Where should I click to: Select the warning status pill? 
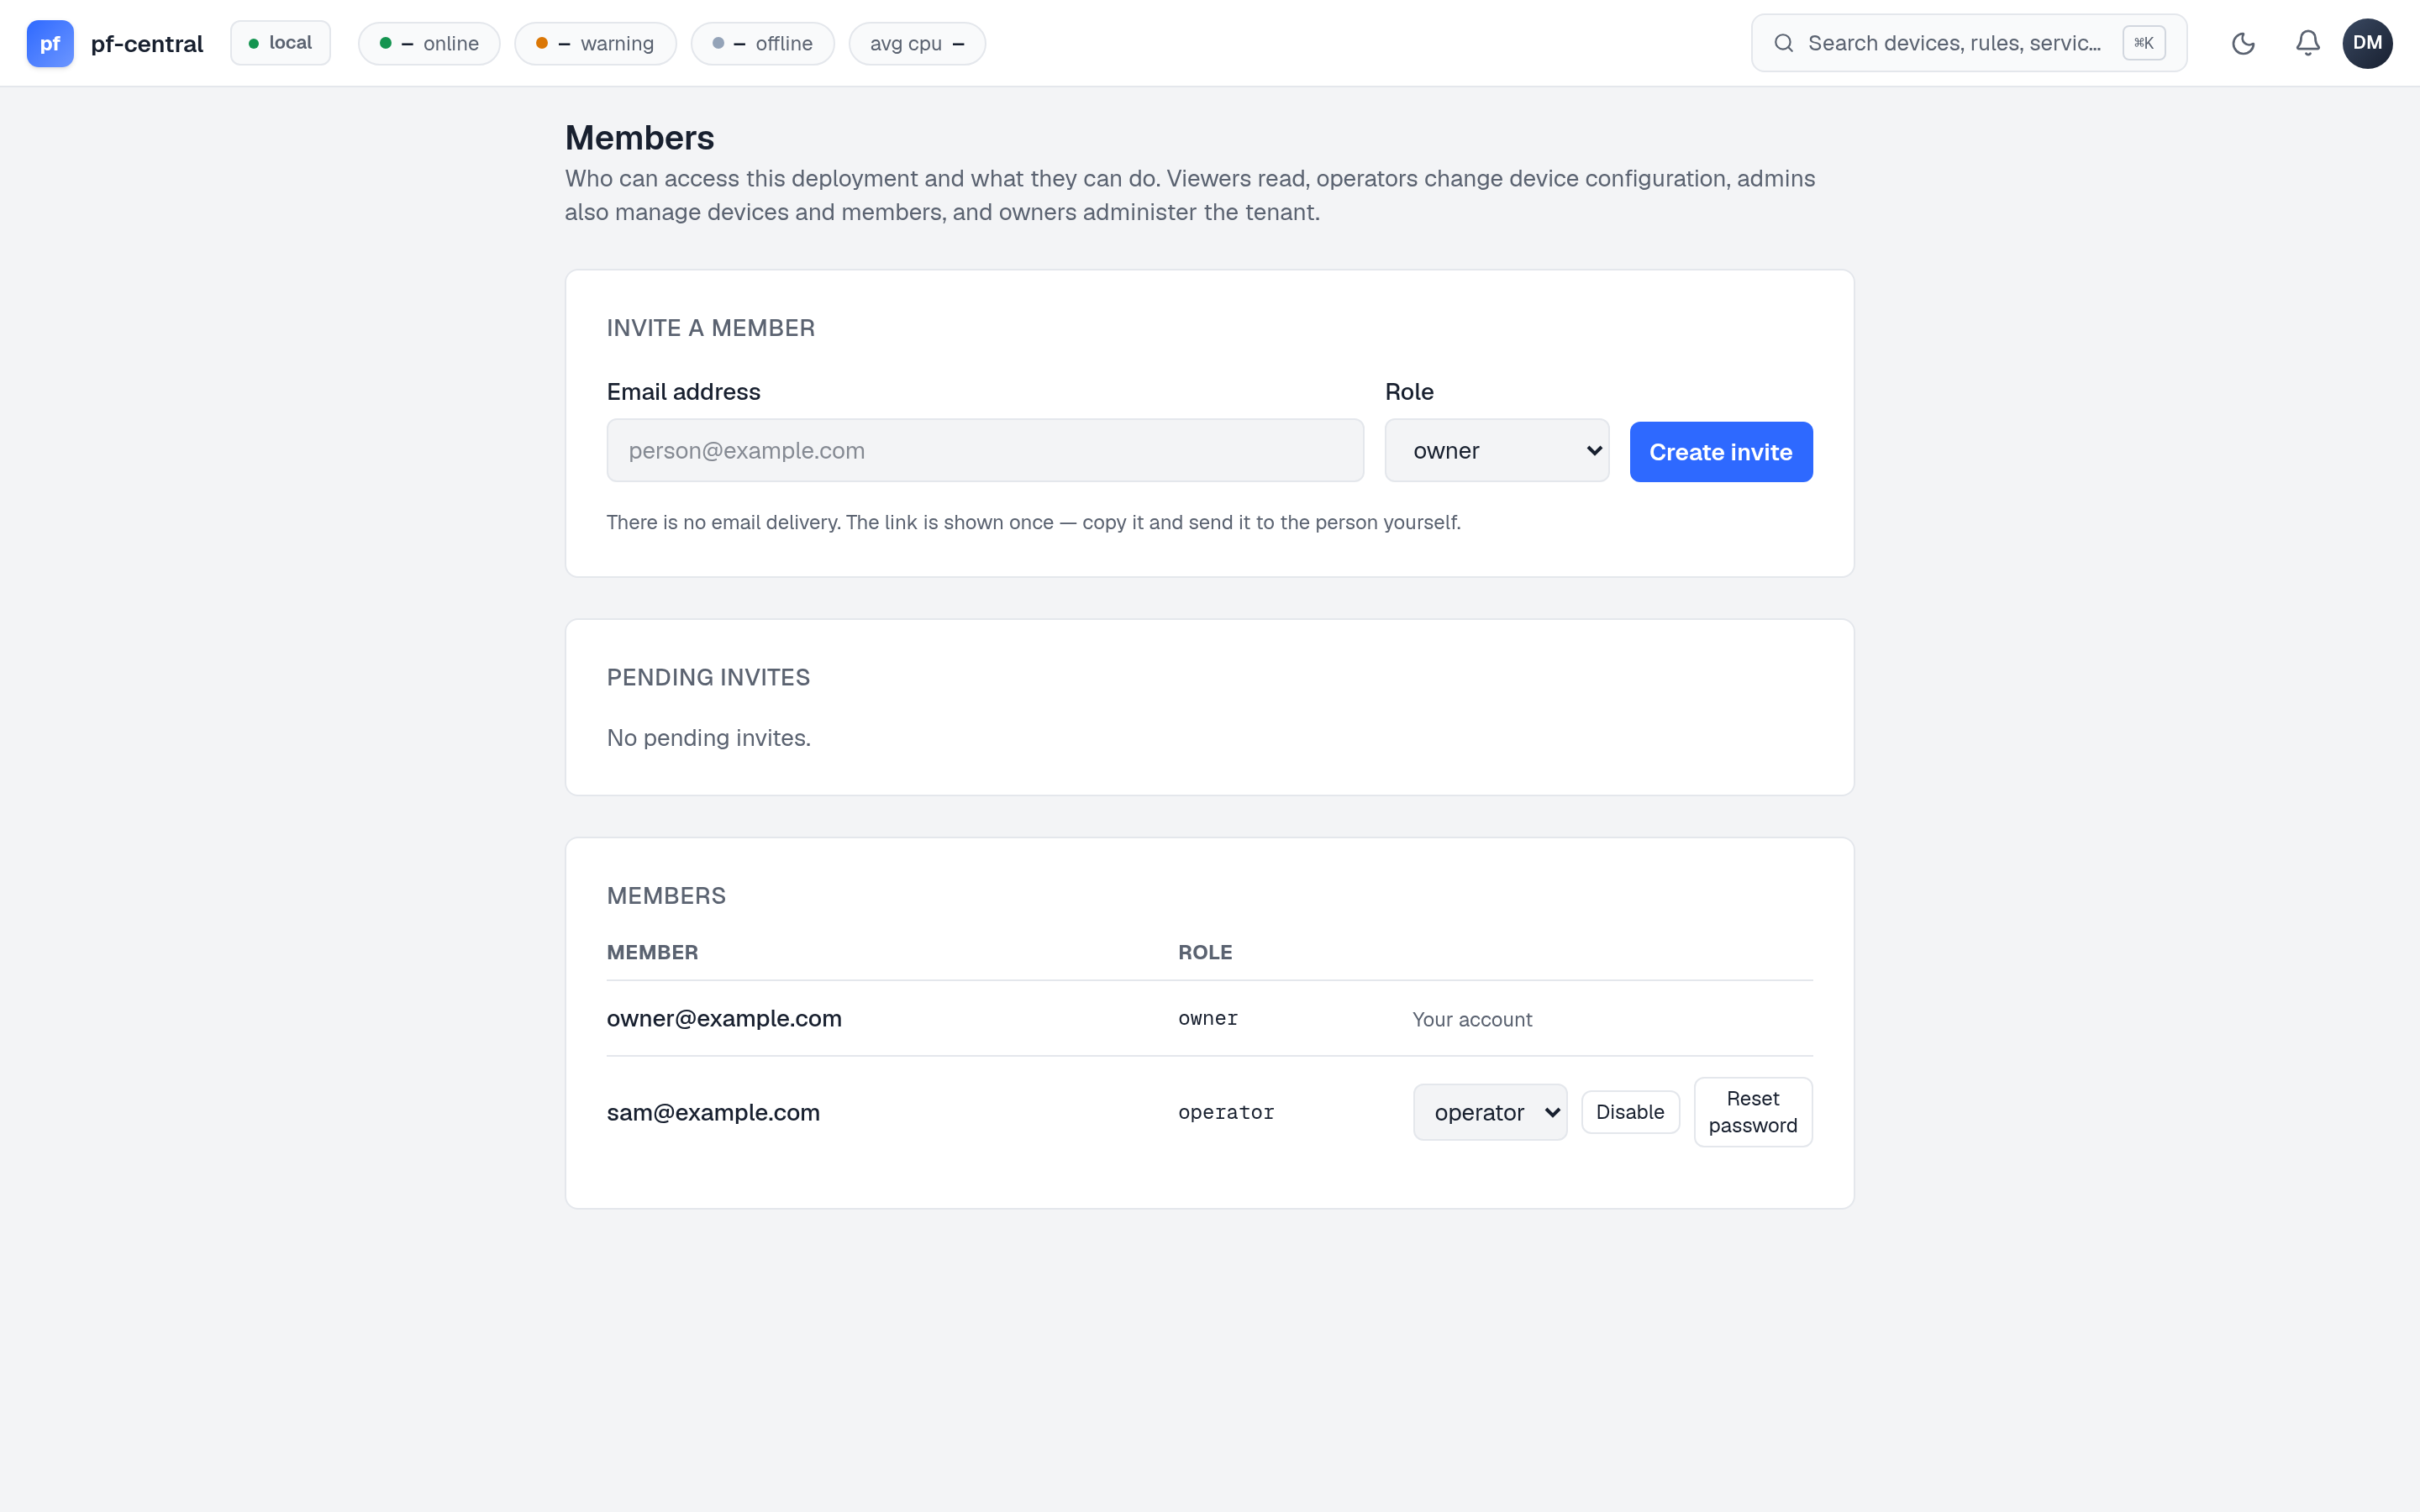(595, 43)
